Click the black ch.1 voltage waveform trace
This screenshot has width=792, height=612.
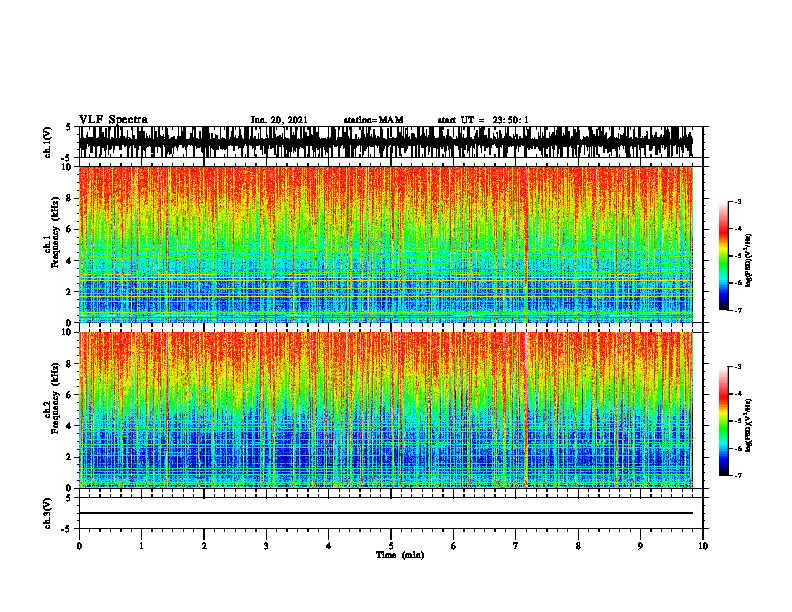[x=385, y=142]
